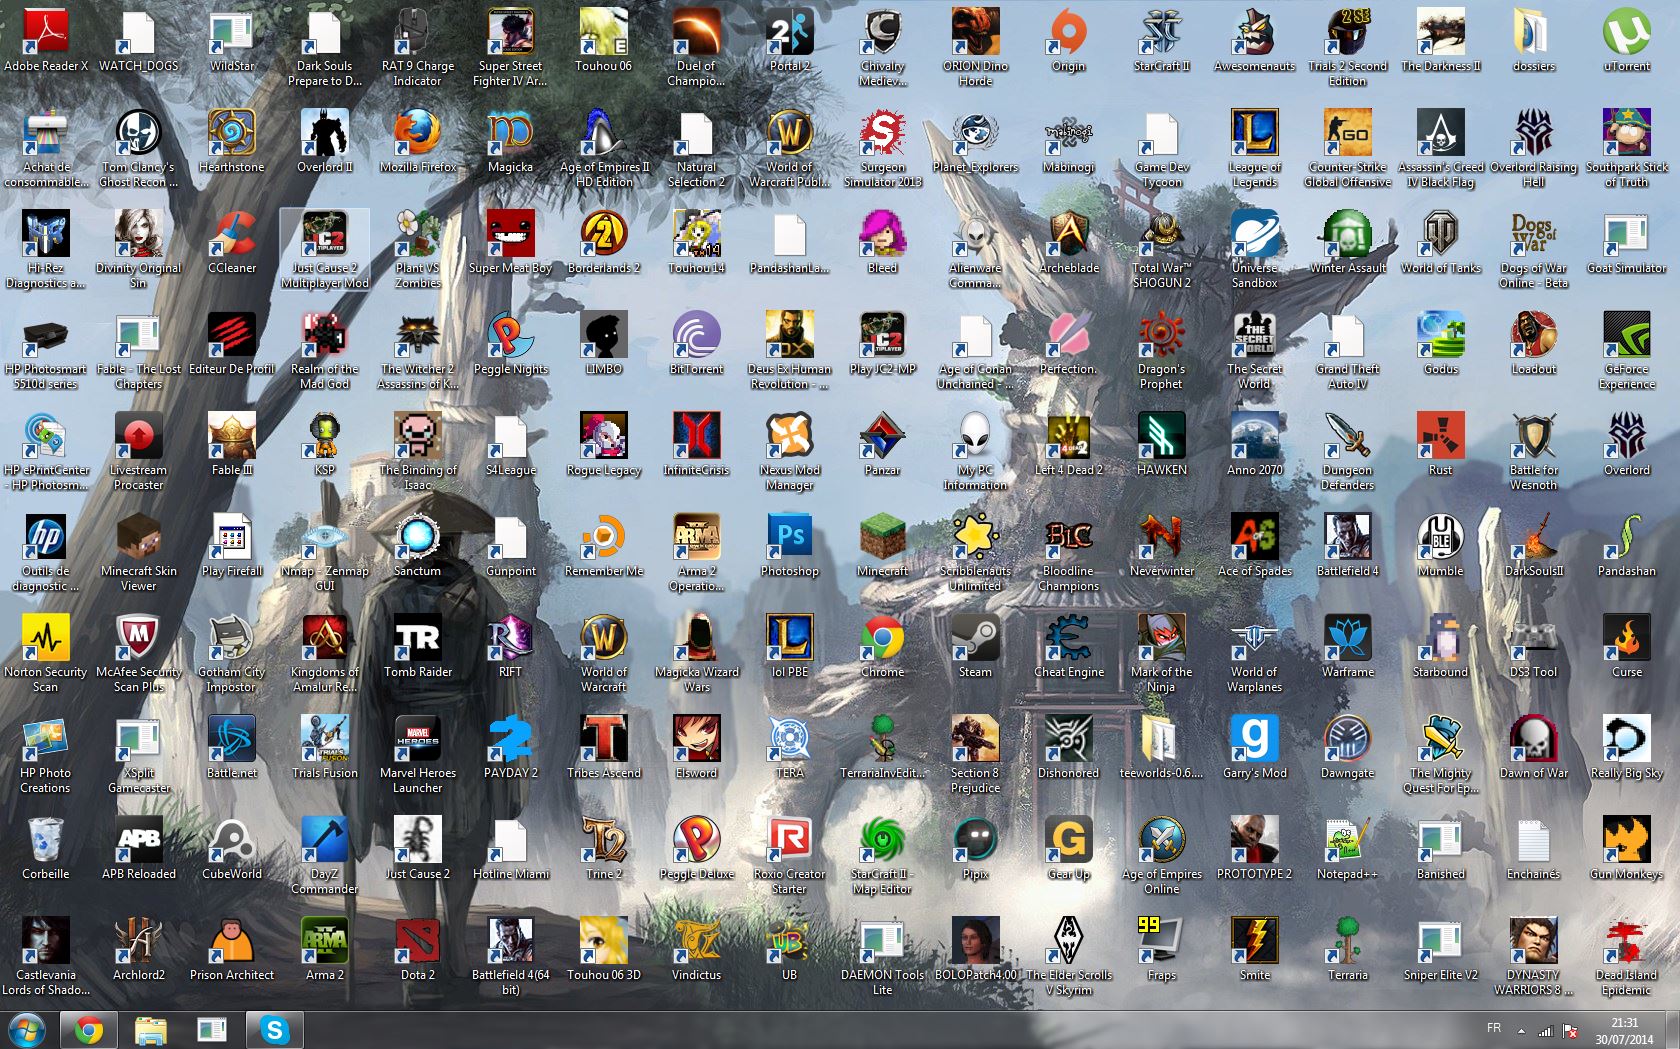Screen dimensions: 1680x1049
Task: Open the BitTorrent desktop icon
Action: coord(697,343)
